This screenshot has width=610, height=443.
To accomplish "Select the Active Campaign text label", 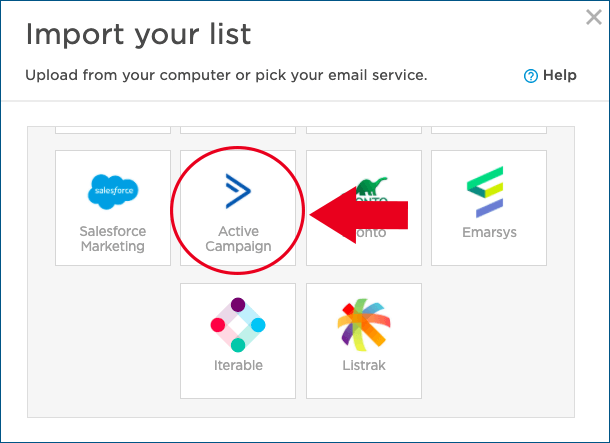I will [238, 239].
